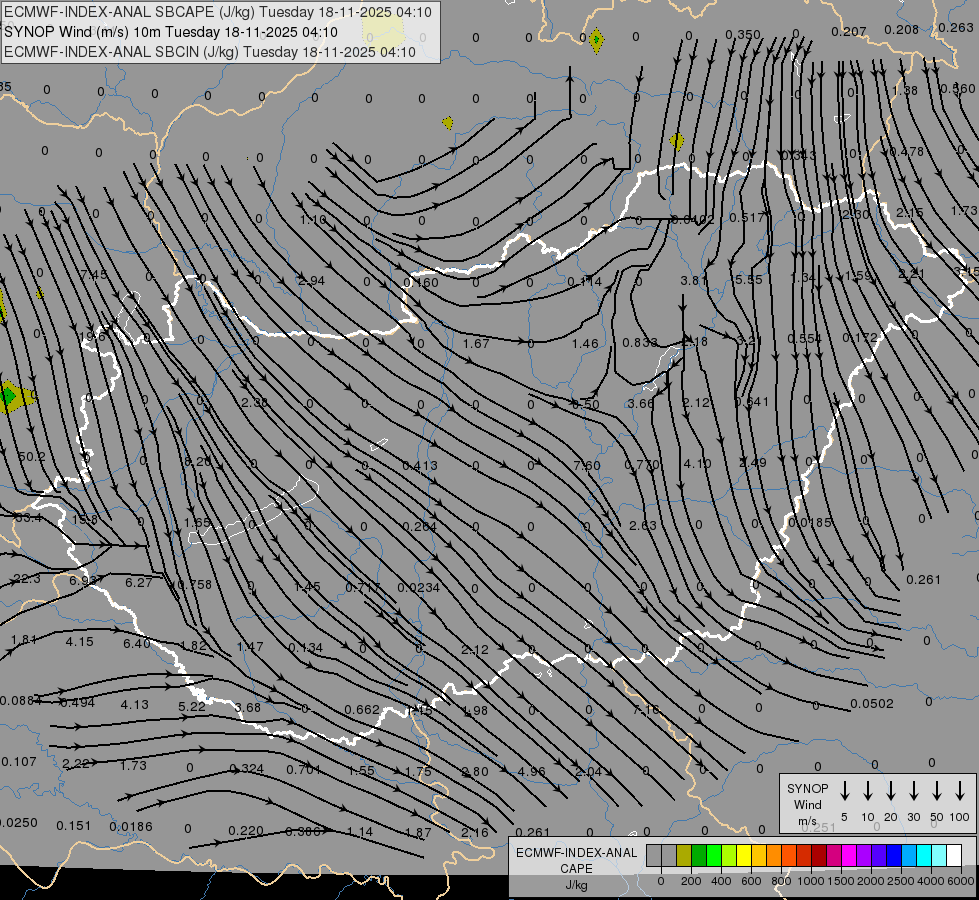Screen dimensions: 979x900
Task: Select the olive swatch in the CAPE legend
Action: [684, 855]
